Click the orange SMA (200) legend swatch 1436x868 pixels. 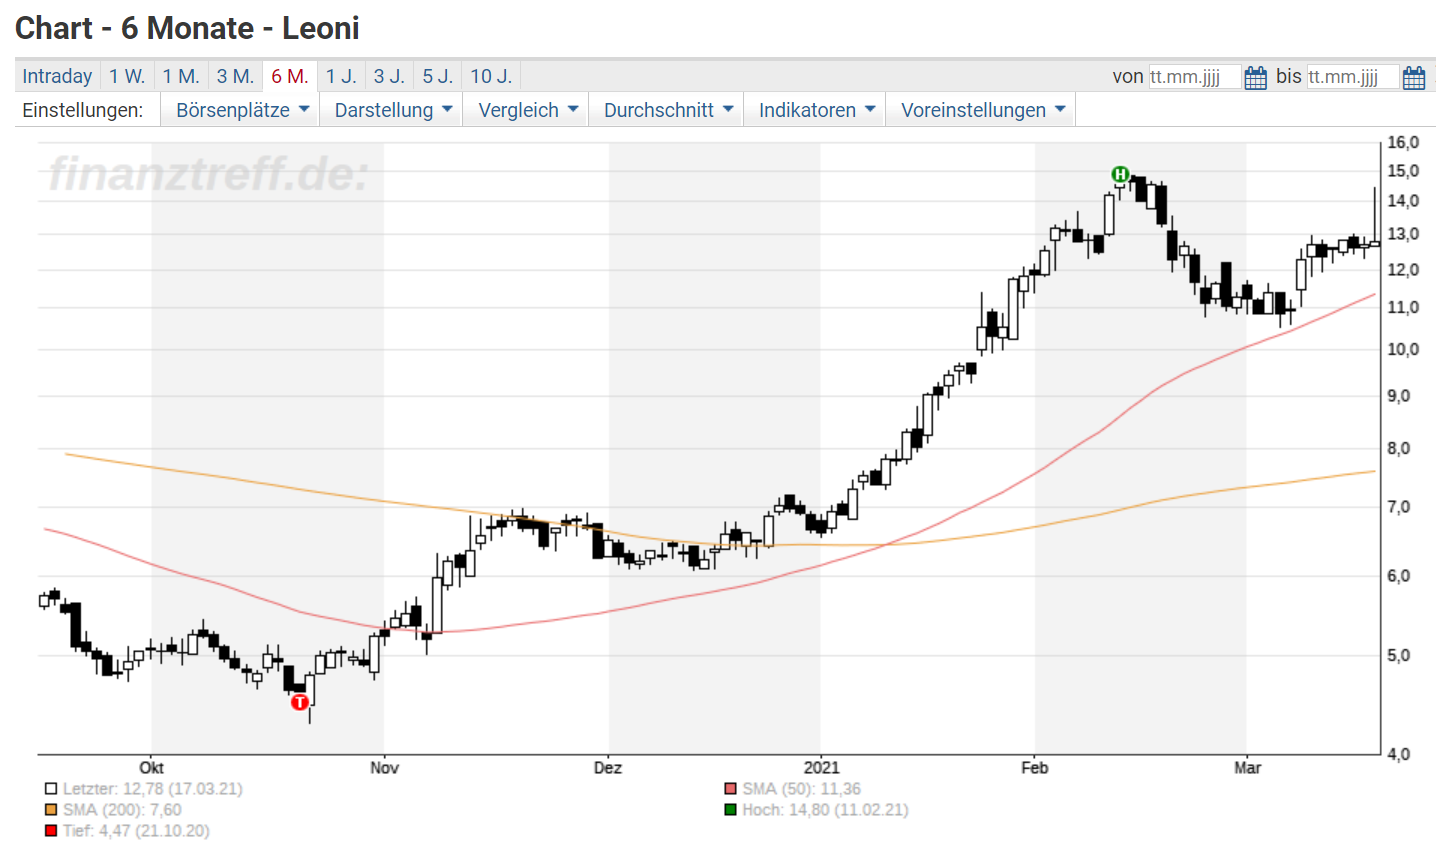(51, 810)
